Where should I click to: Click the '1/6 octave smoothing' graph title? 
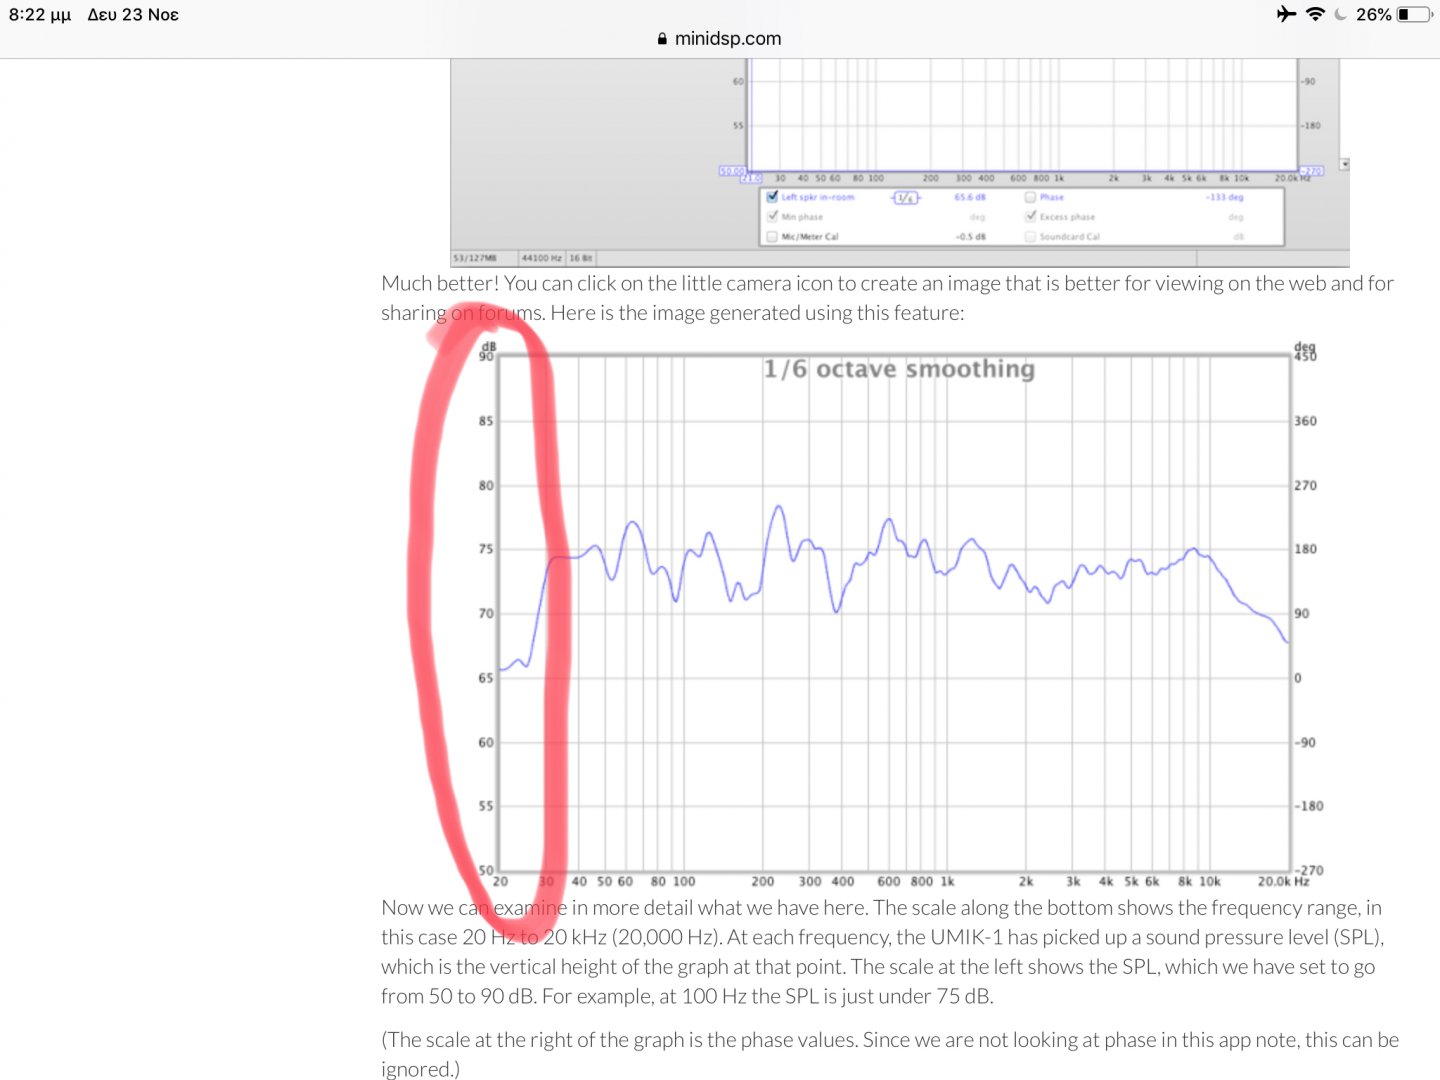coord(899,369)
